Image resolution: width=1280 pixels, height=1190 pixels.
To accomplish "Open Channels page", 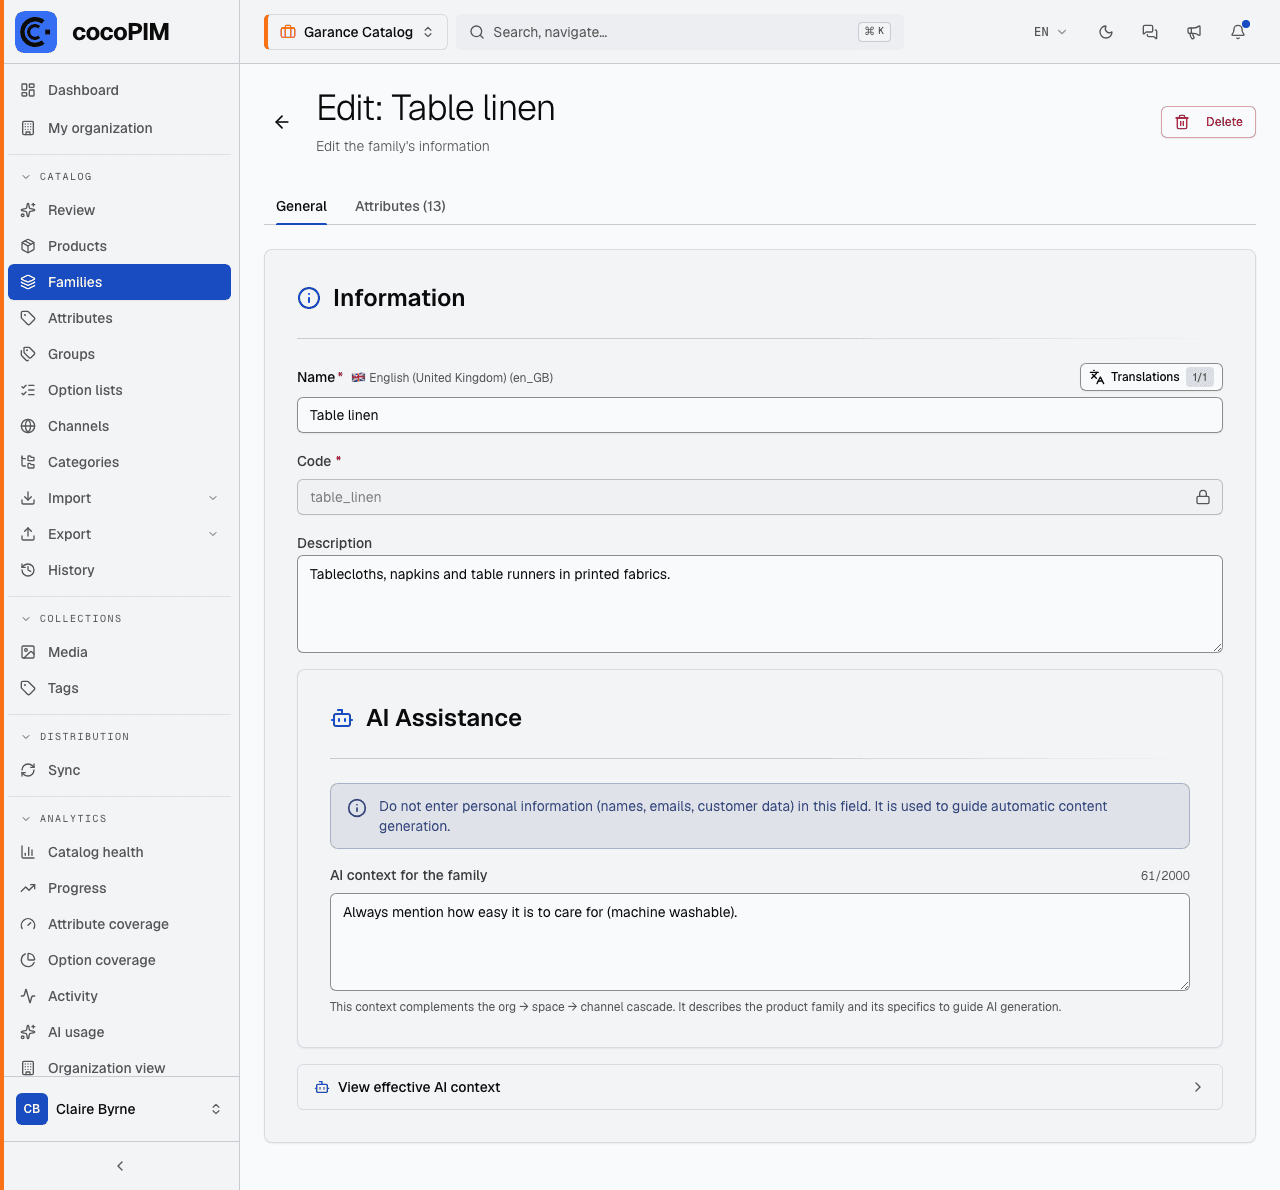I will click(120, 426).
